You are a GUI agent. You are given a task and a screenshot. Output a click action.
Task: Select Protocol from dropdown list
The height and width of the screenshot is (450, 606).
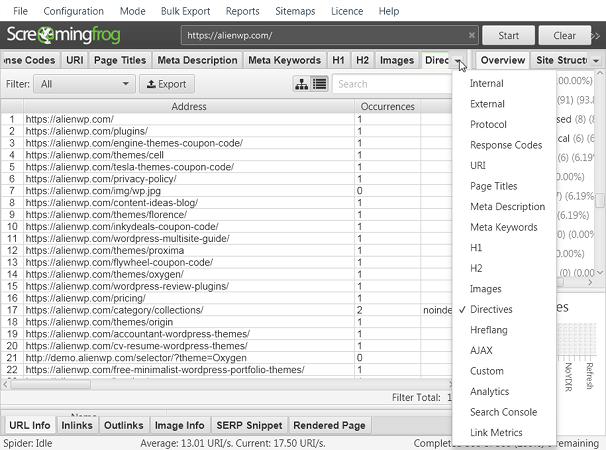[x=504, y=124]
